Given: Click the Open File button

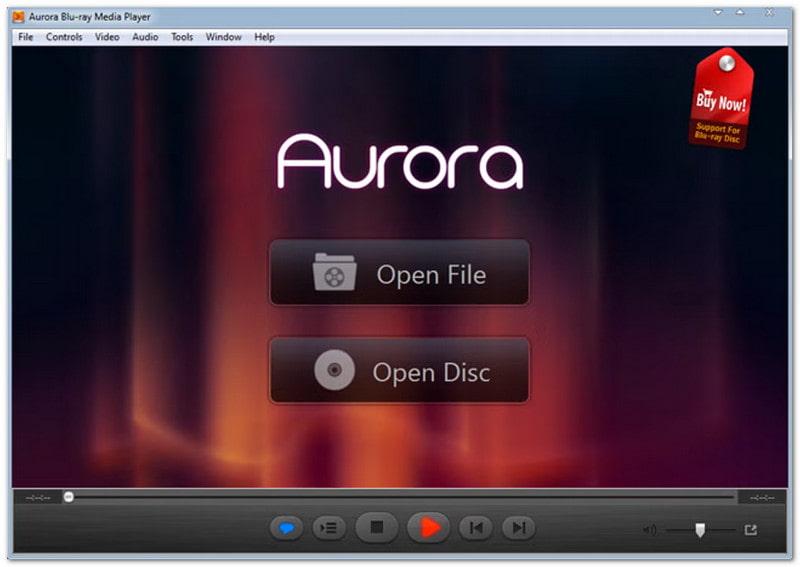Looking at the screenshot, I should pyautogui.click(x=399, y=273).
